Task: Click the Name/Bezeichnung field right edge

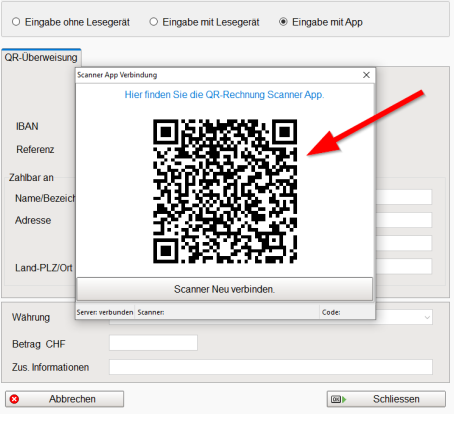Action: [x=404, y=197]
